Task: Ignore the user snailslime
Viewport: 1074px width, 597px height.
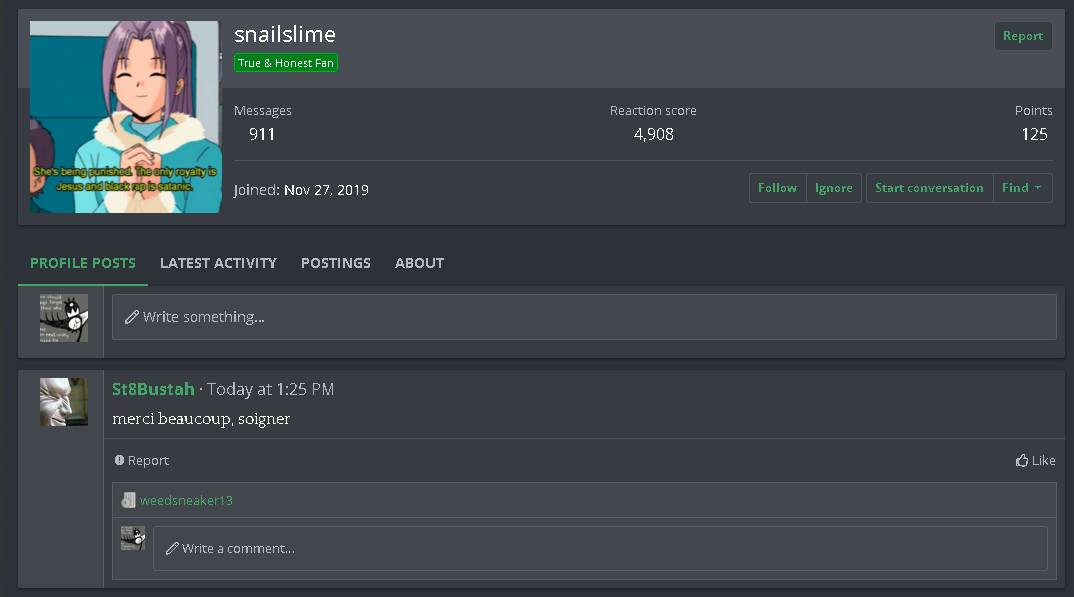Action: [x=834, y=188]
